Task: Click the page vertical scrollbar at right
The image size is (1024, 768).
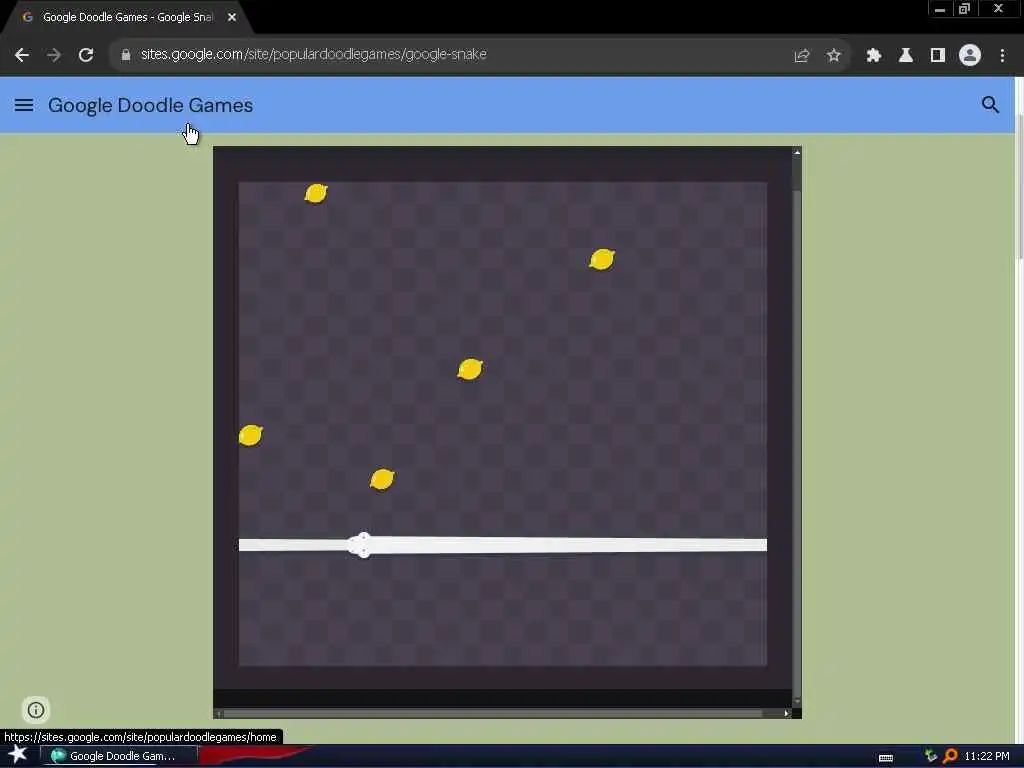Action: pos(1019,189)
